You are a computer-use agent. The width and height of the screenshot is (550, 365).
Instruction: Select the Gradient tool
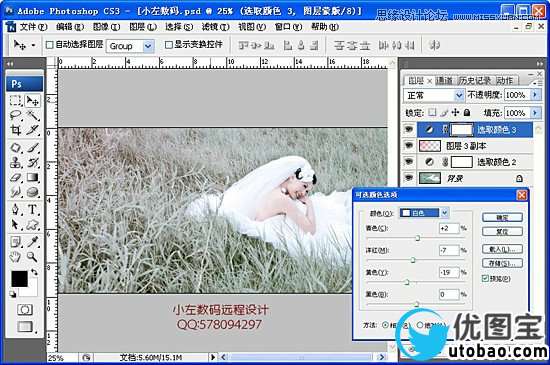[x=33, y=177]
